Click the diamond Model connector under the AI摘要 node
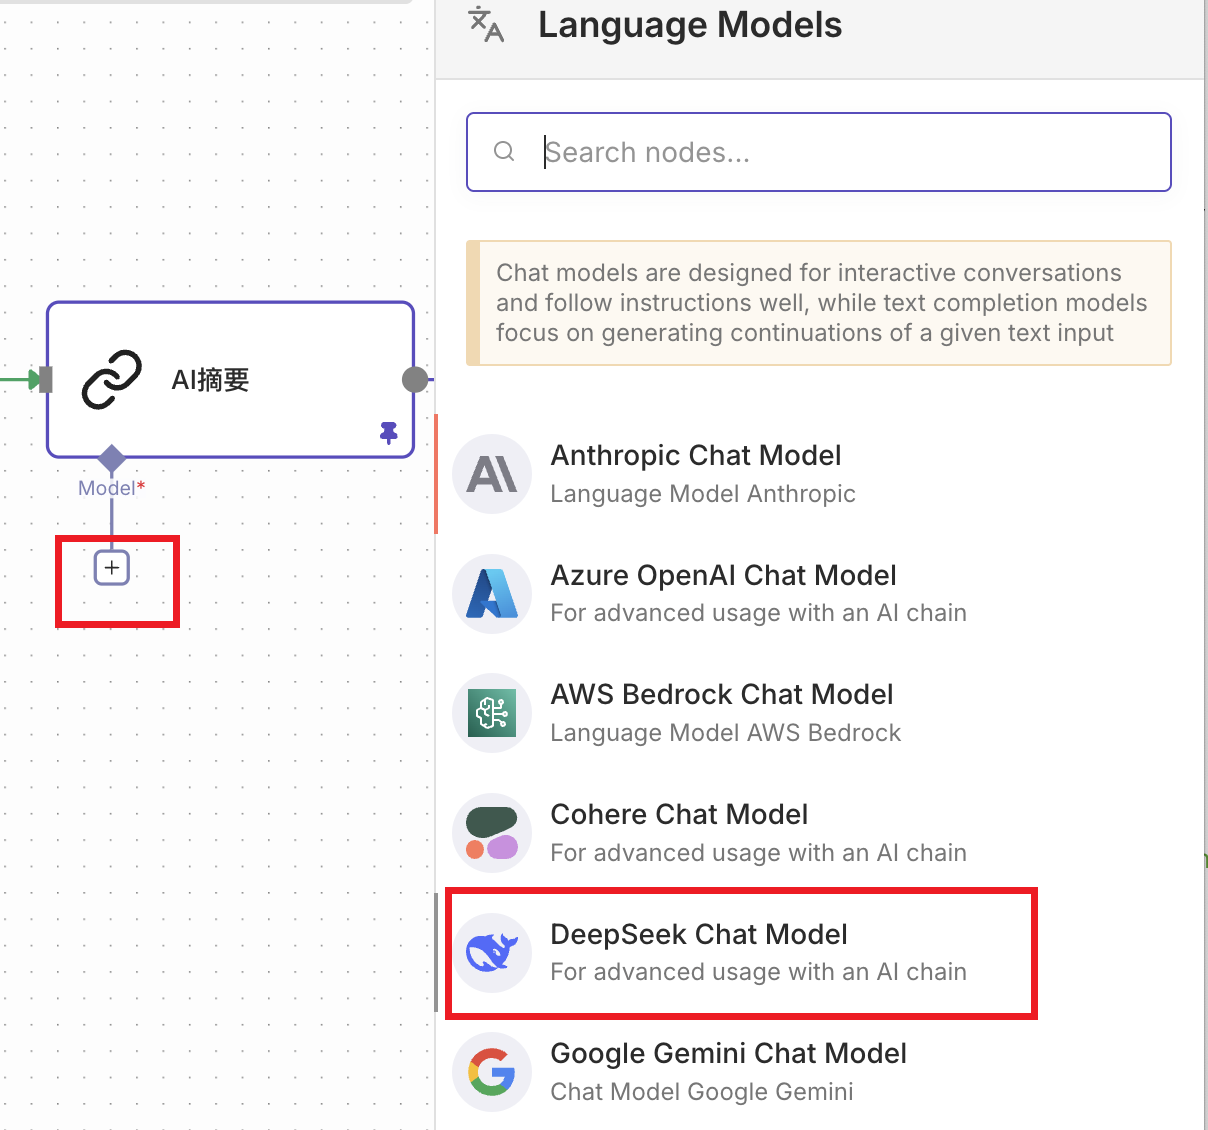Image resolution: width=1208 pixels, height=1130 pixels. [111, 459]
